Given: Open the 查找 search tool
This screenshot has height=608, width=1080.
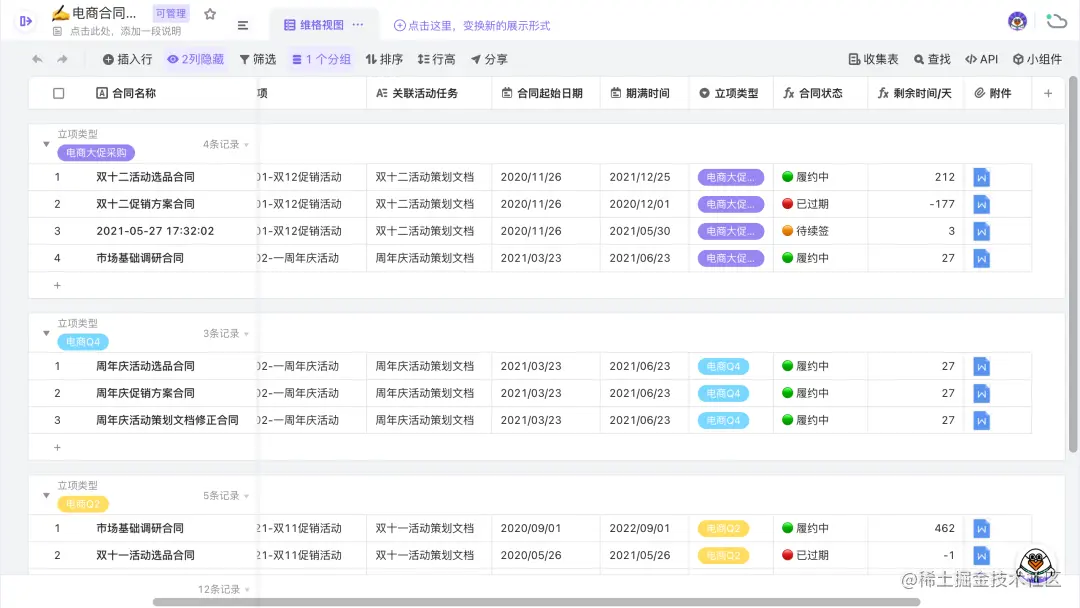Looking at the screenshot, I should (932, 59).
